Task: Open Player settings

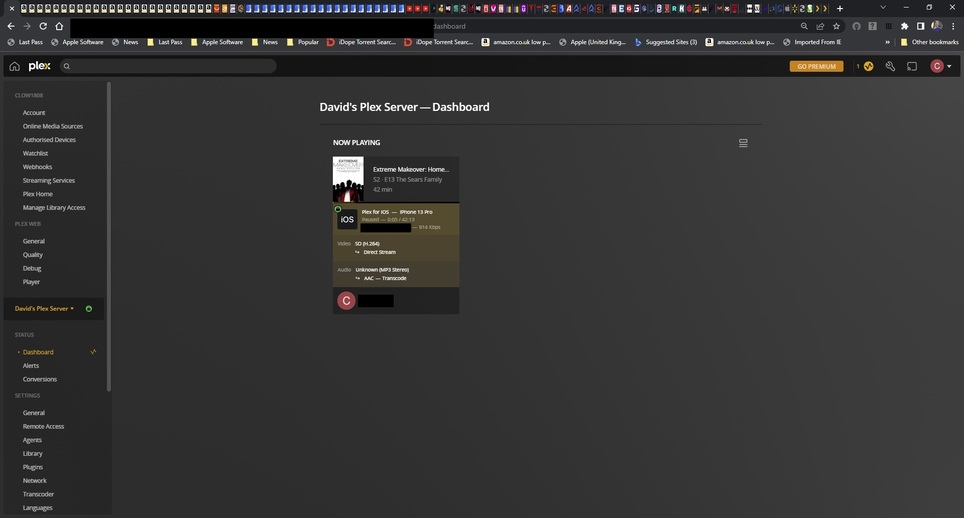Action: [31, 282]
